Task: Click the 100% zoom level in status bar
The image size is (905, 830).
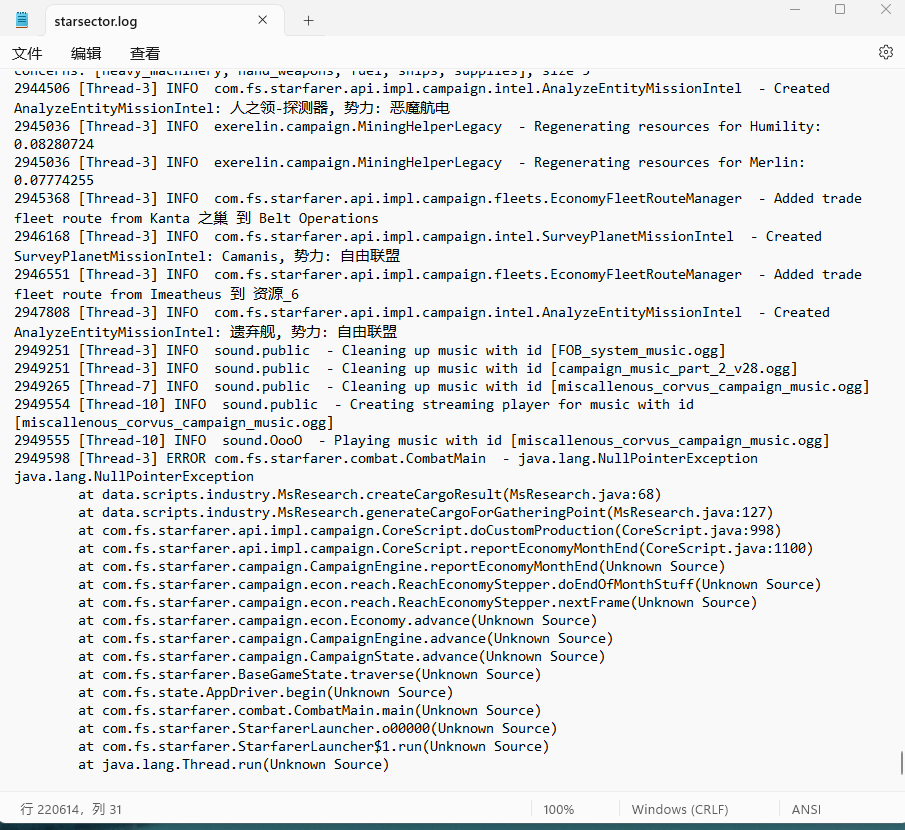Action: click(x=559, y=809)
